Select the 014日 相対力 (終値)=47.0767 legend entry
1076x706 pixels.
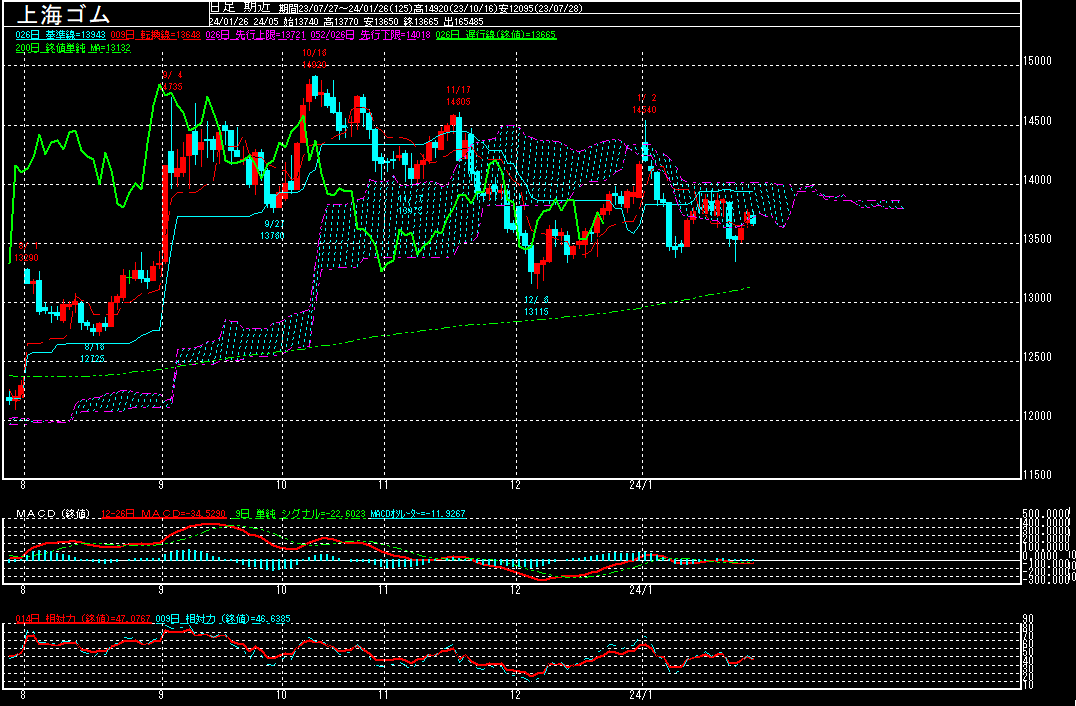(82, 619)
